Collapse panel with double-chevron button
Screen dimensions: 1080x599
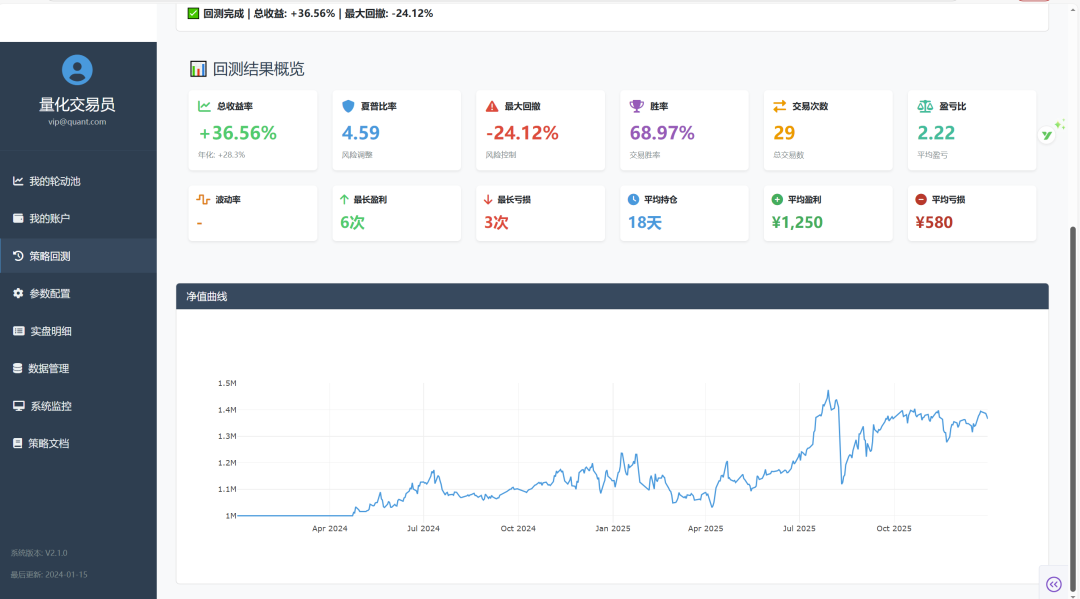pyautogui.click(x=1053, y=584)
